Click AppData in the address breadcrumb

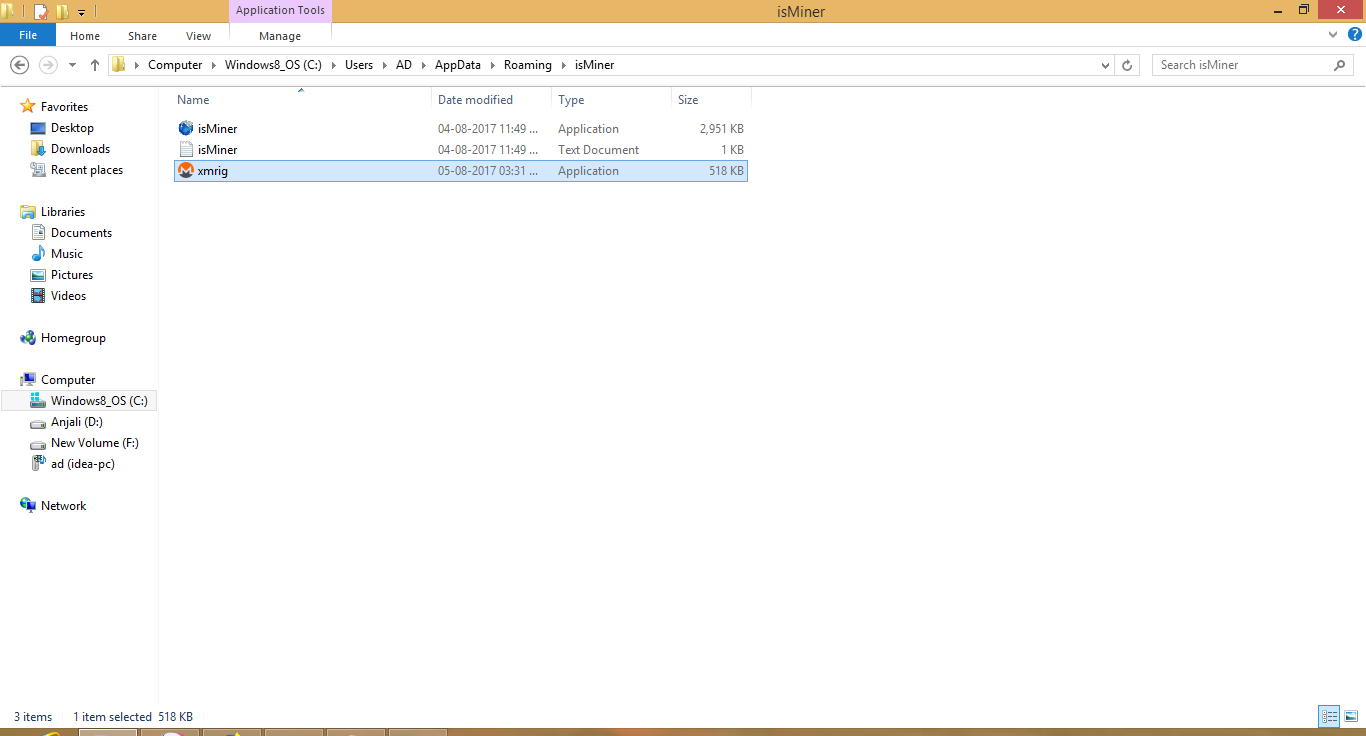click(458, 65)
